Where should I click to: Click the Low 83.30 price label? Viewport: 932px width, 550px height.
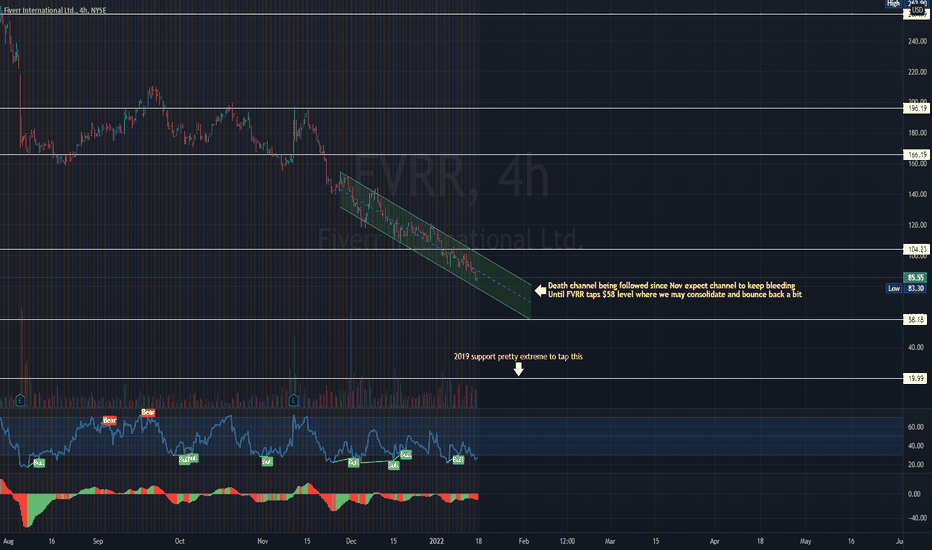pyautogui.click(x=906, y=288)
